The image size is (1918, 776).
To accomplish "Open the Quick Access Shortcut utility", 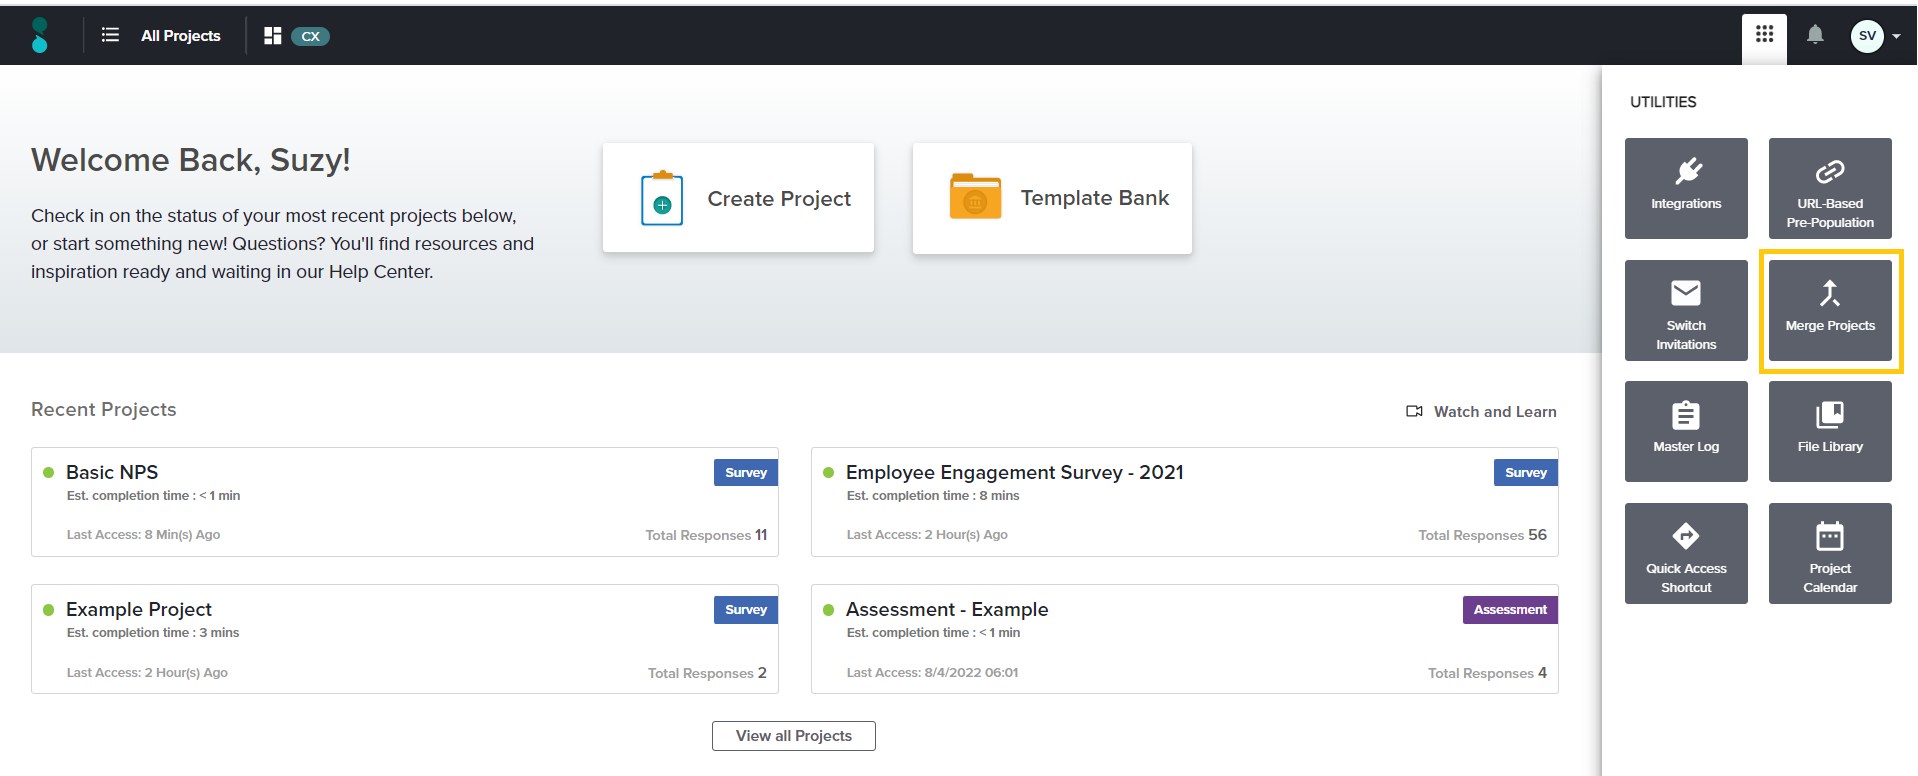I will (1686, 553).
